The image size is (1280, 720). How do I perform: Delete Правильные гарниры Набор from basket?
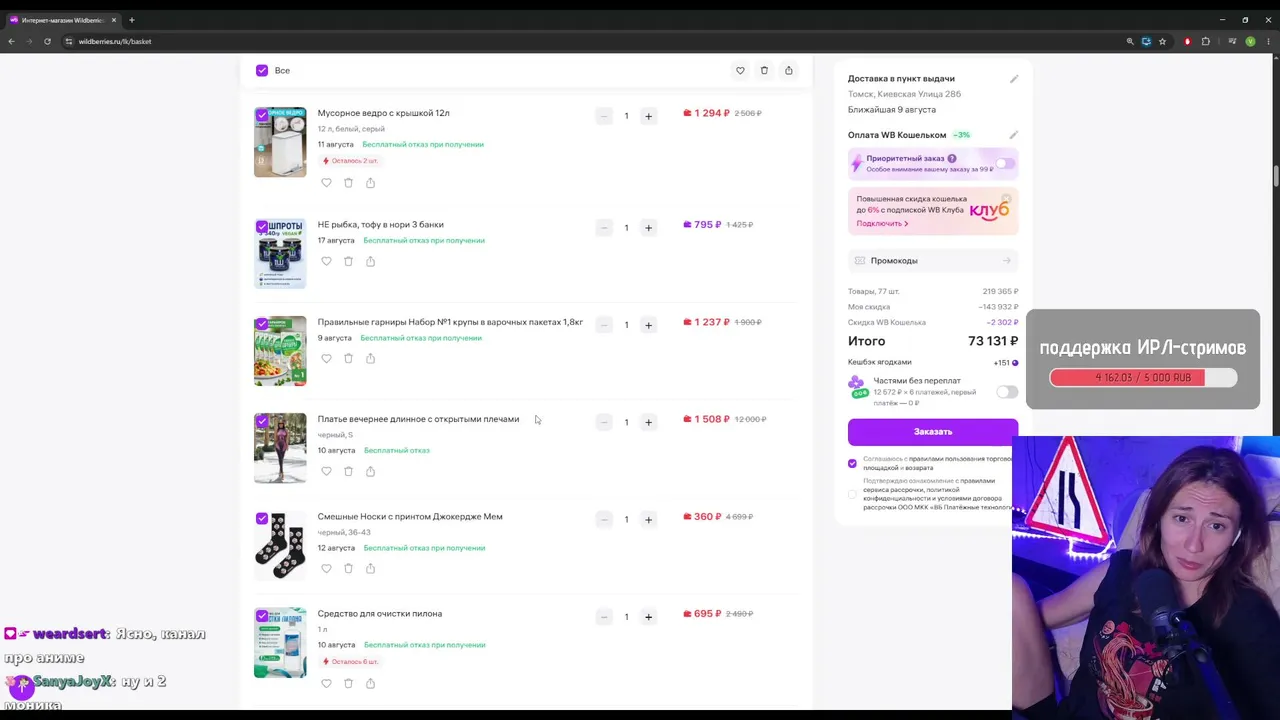coord(348,358)
